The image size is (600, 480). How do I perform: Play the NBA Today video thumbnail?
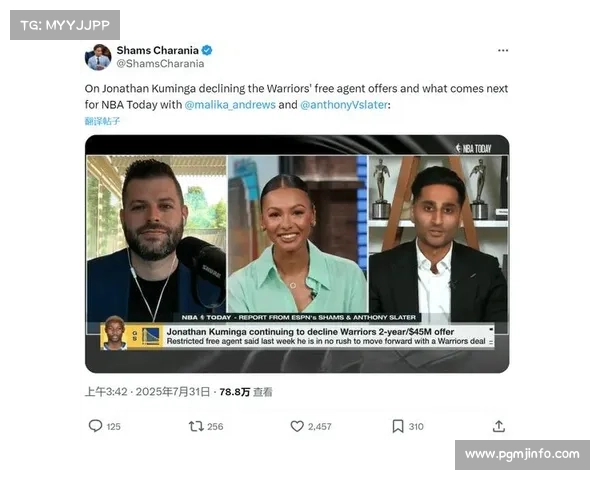click(297, 254)
